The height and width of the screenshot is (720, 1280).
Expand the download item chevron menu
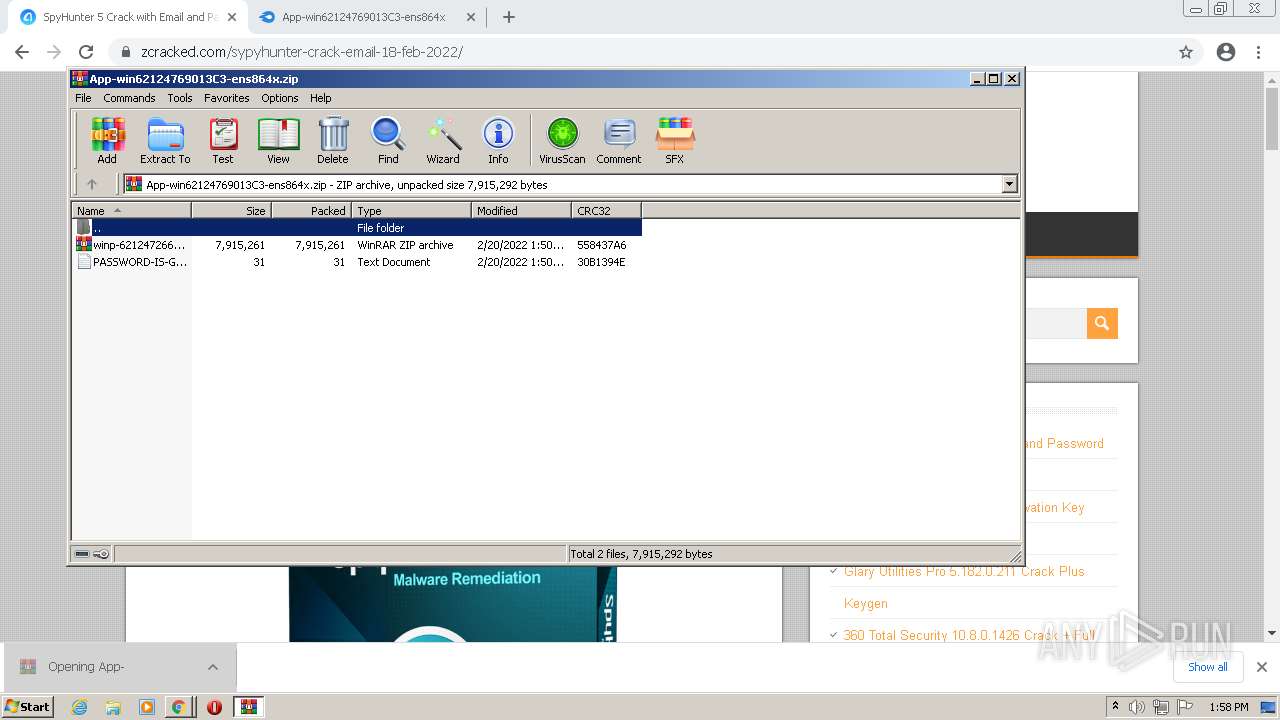212,667
